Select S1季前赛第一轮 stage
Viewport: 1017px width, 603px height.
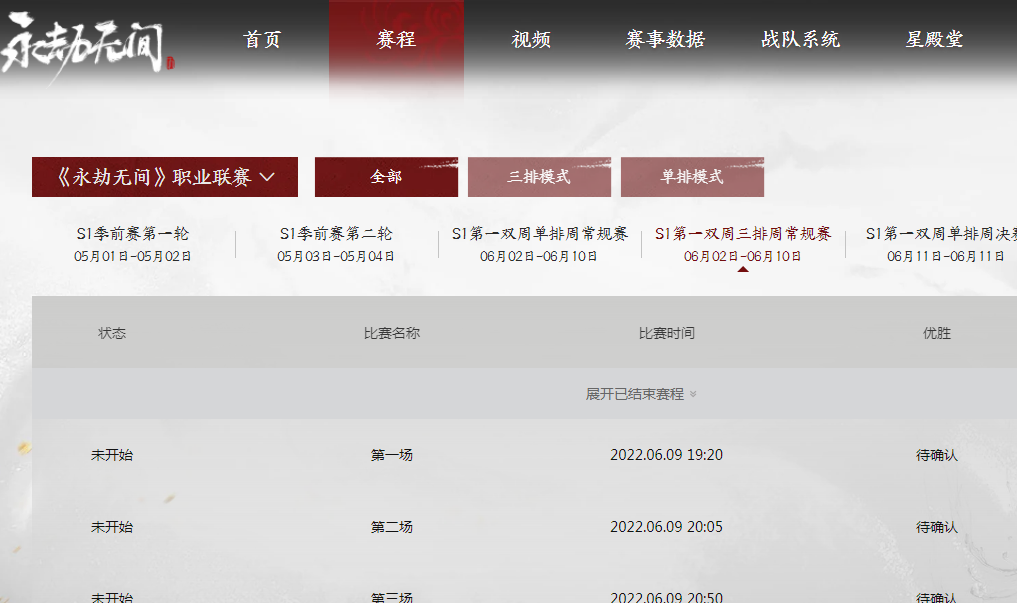(132, 244)
